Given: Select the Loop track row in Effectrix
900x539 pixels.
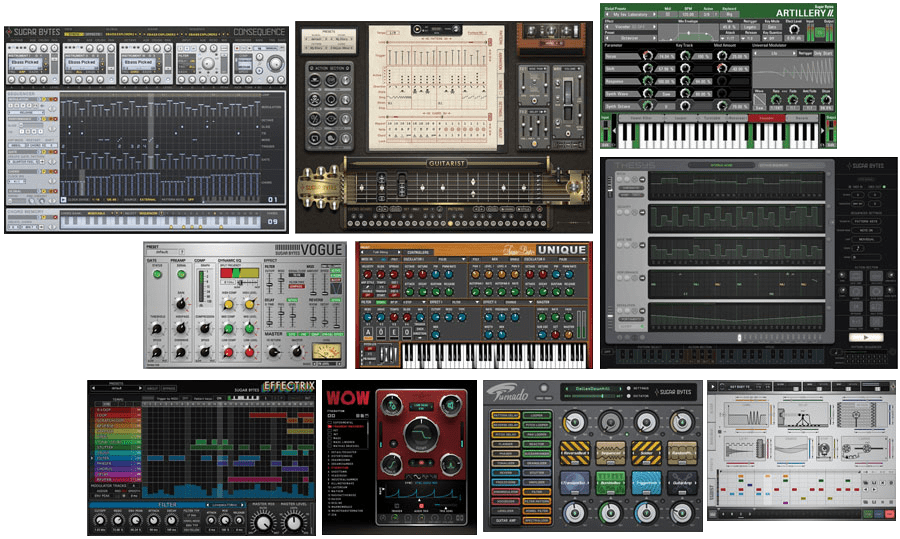Looking at the screenshot, I should coord(117,414).
